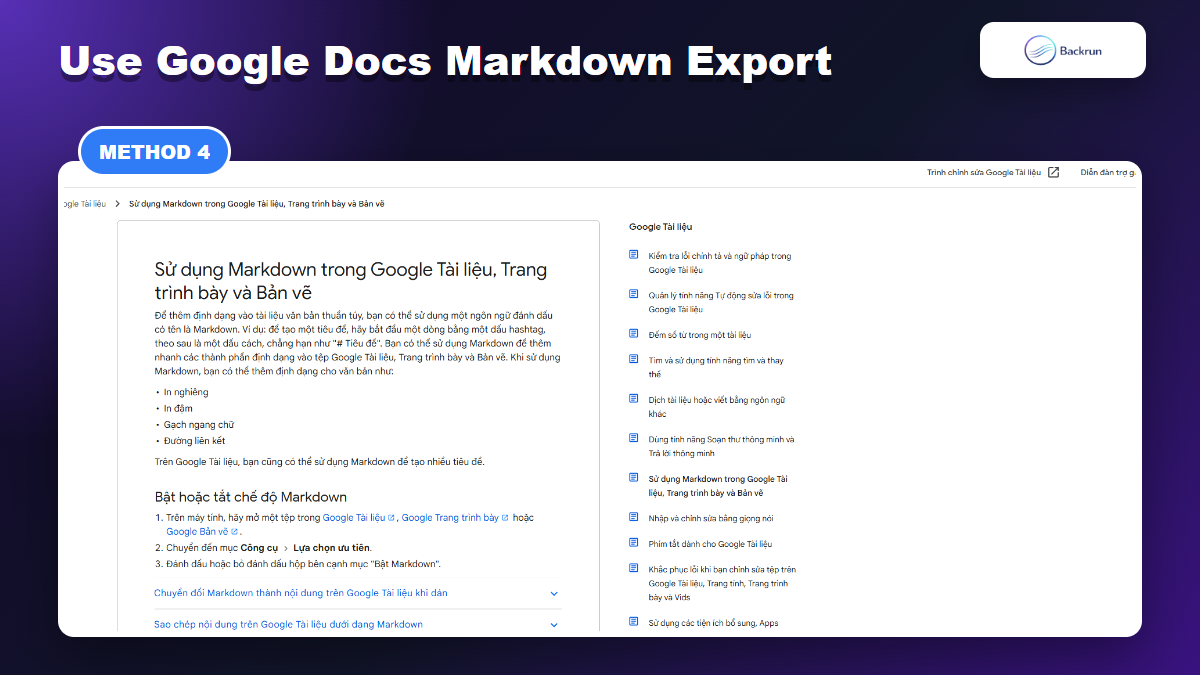Open sidebar article 'Sử dụng các tiện ích bổ sung, Apps'
The width and height of the screenshot is (1200, 675).
pos(713,623)
